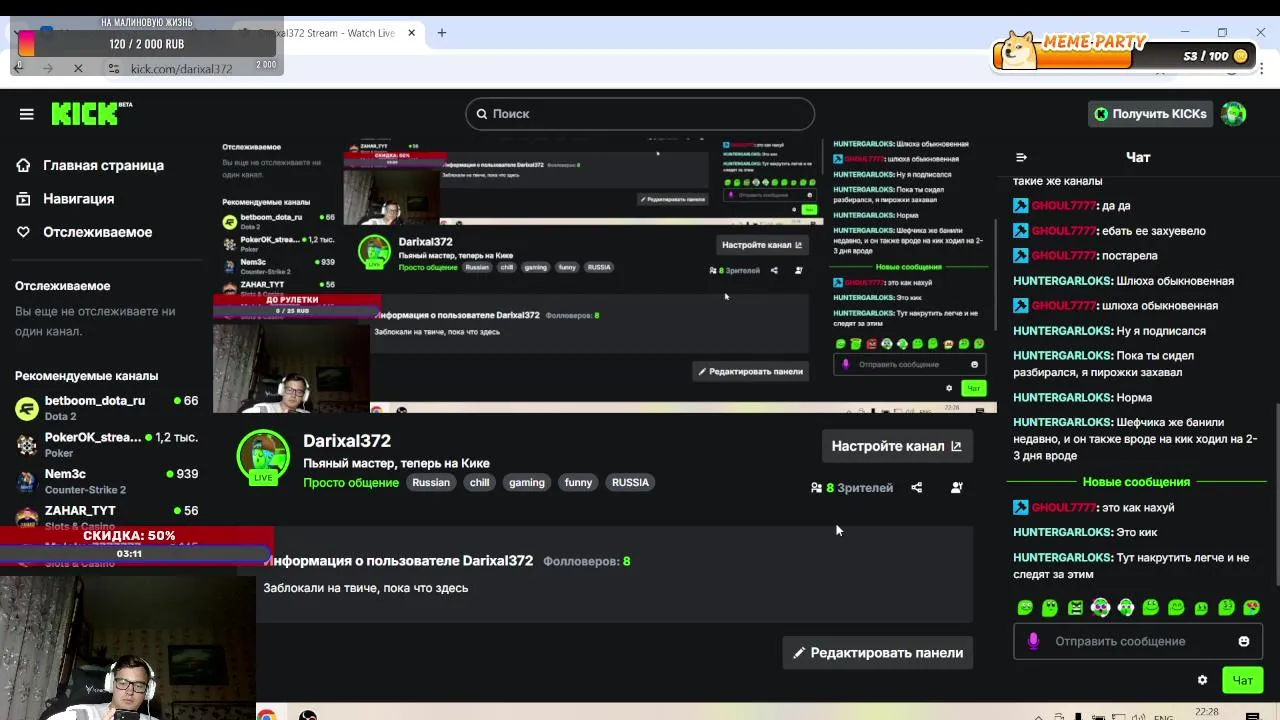Click the chat panel scrollbar

point(1276,495)
